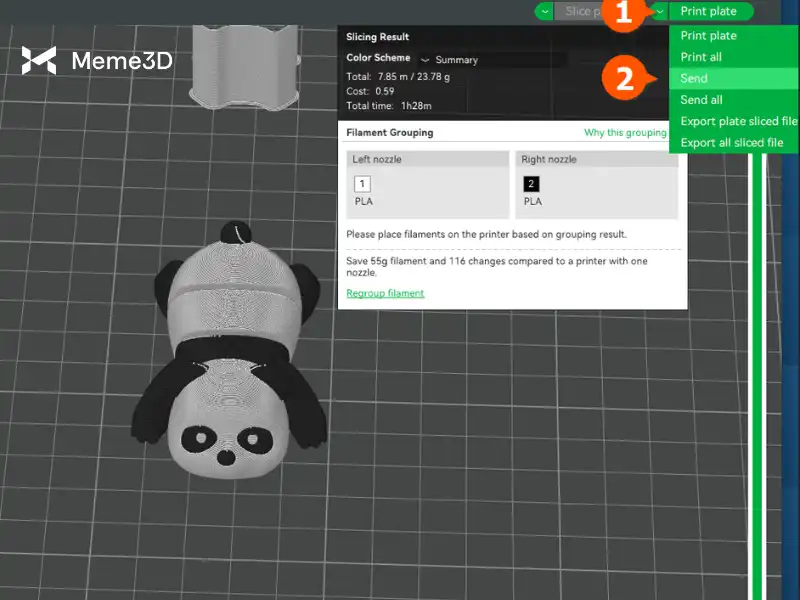Select Send all in the menu
This screenshot has height=600, width=800.
click(x=701, y=100)
